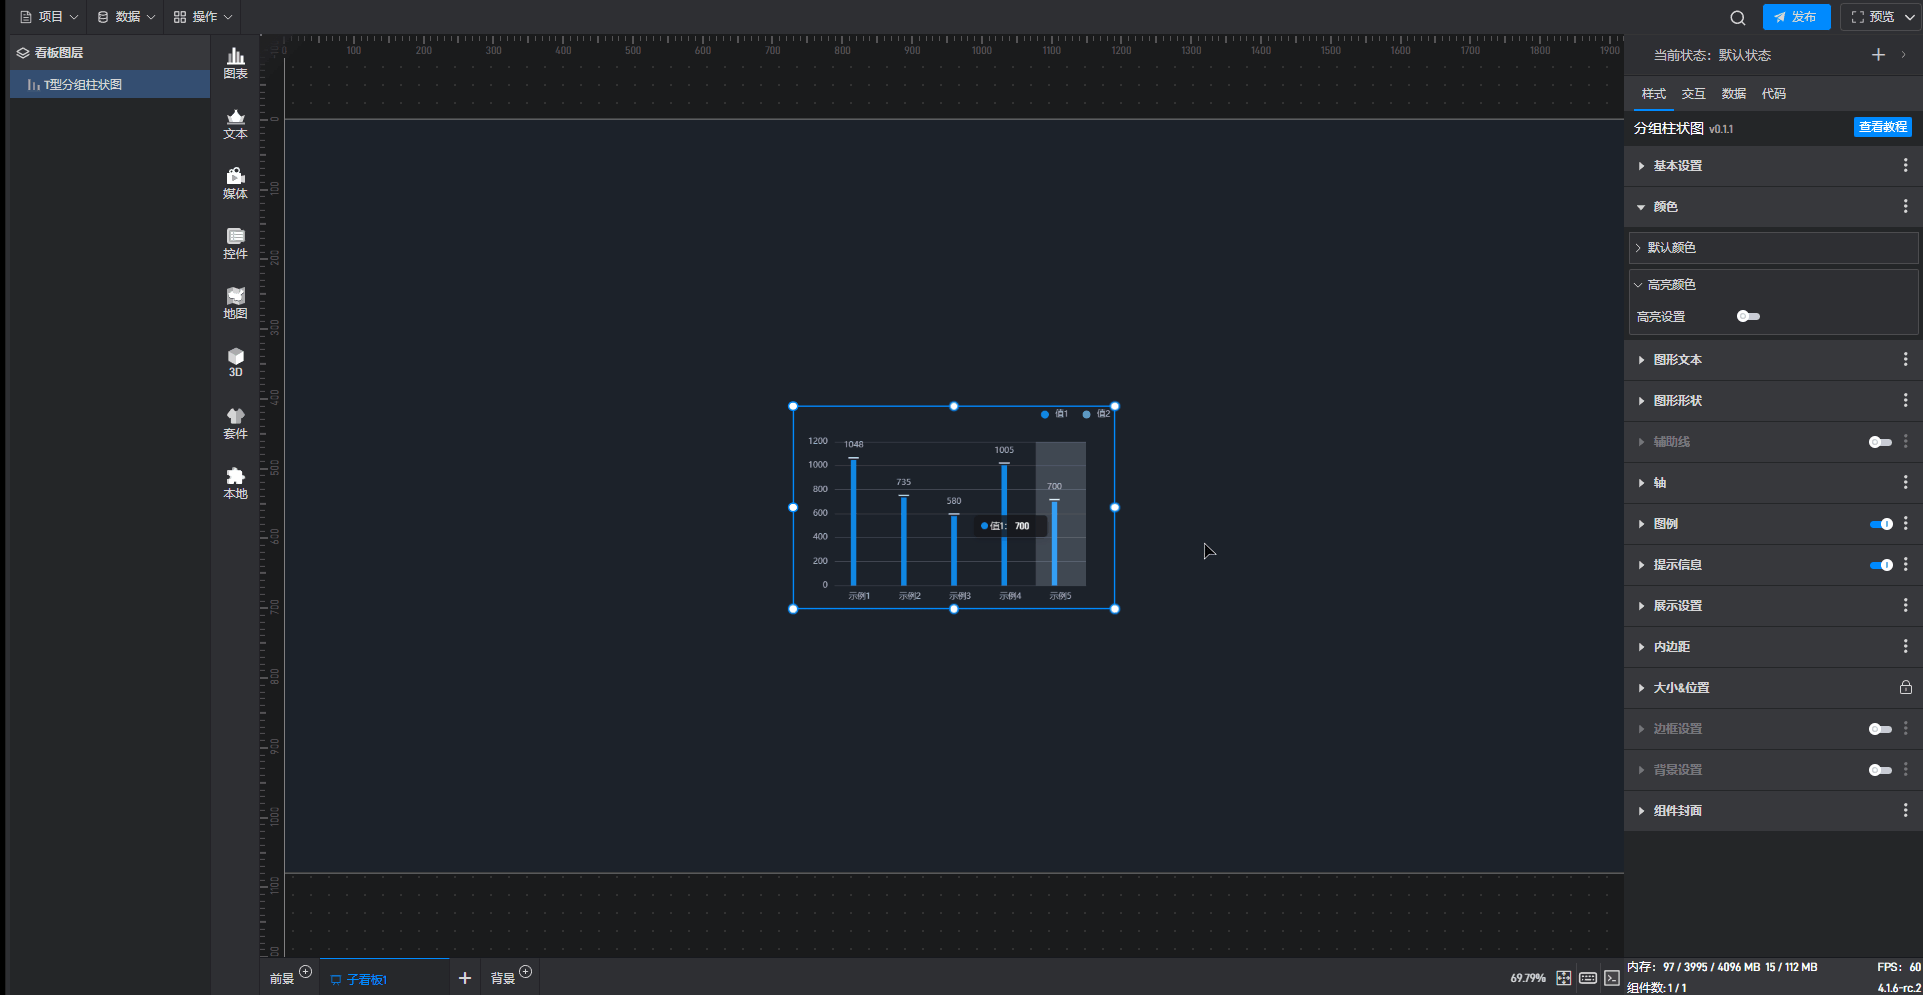This screenshot has height=995, width=1923.
Task: Open the 项目 dropdown menu
Action: click(x=49, y=17)
